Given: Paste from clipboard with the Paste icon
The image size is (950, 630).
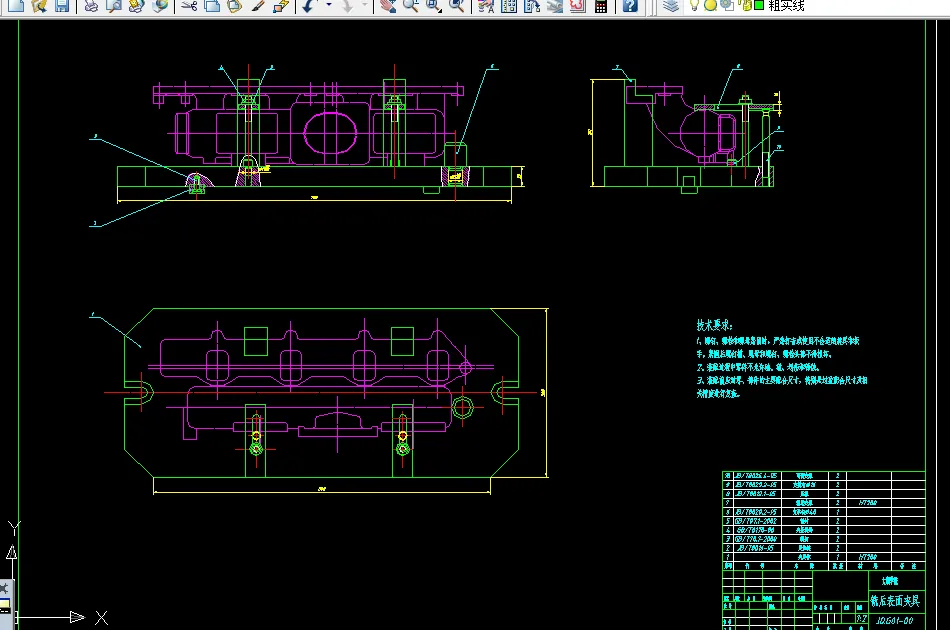Looking at the screenshot, I should click(235, 5).
